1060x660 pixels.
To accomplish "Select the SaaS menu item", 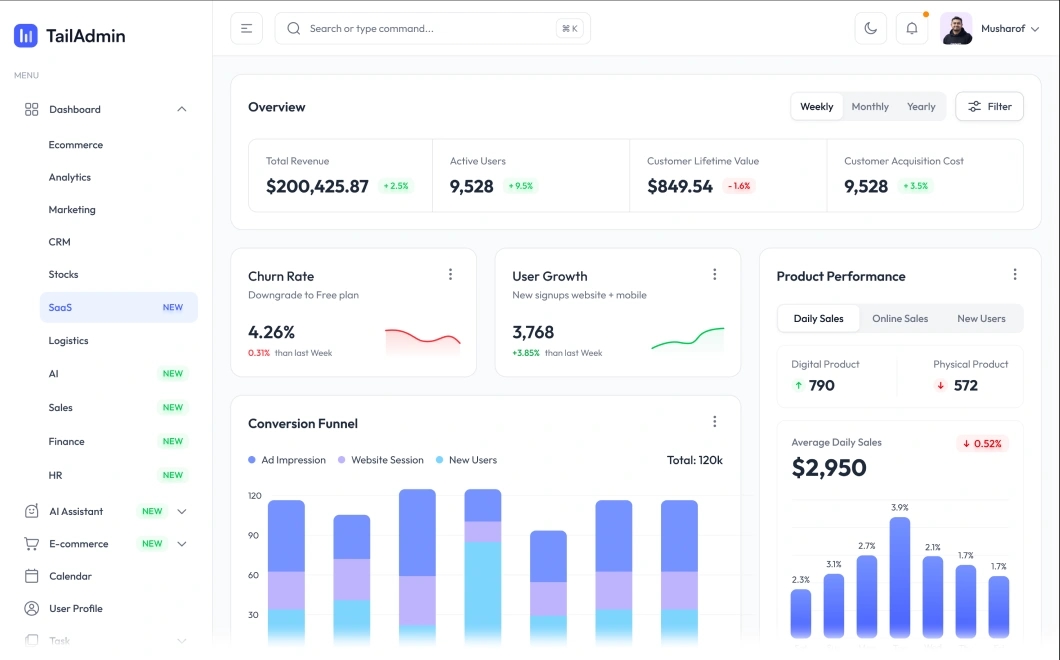I will click(118, 307).
